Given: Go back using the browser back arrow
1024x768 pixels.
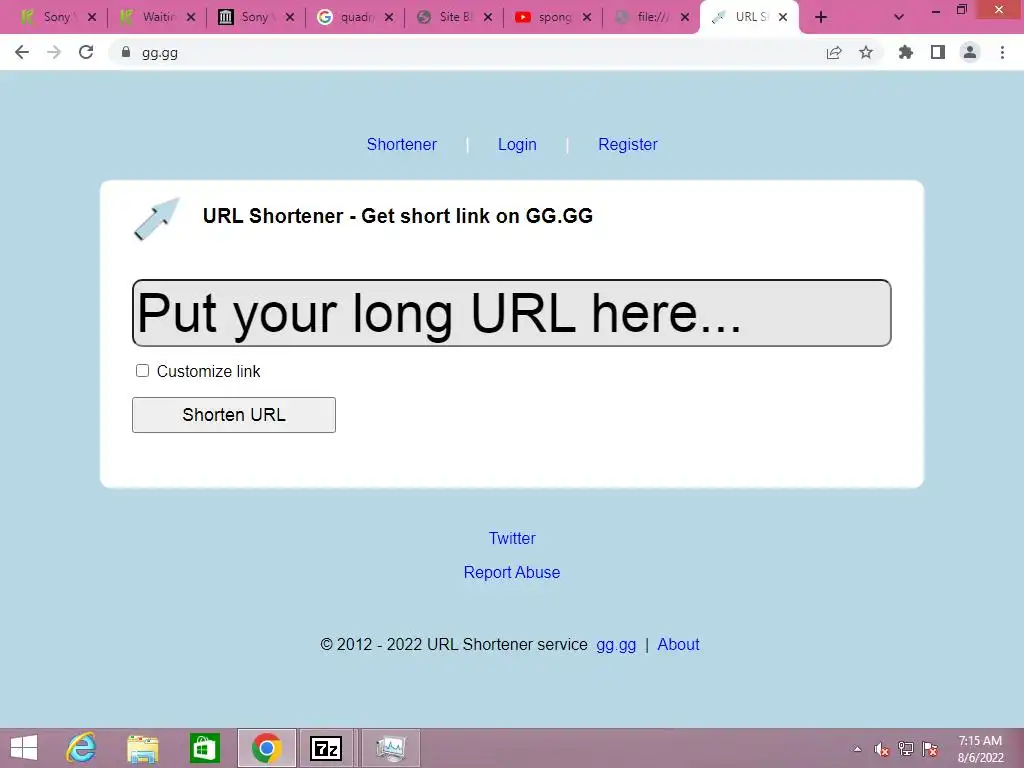Looking at the screenshot, I should [22, 52].
